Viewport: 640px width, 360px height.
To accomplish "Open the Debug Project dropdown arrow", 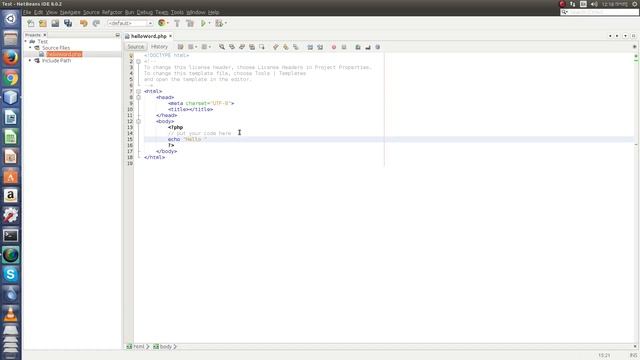I will [x=225, y=23].
